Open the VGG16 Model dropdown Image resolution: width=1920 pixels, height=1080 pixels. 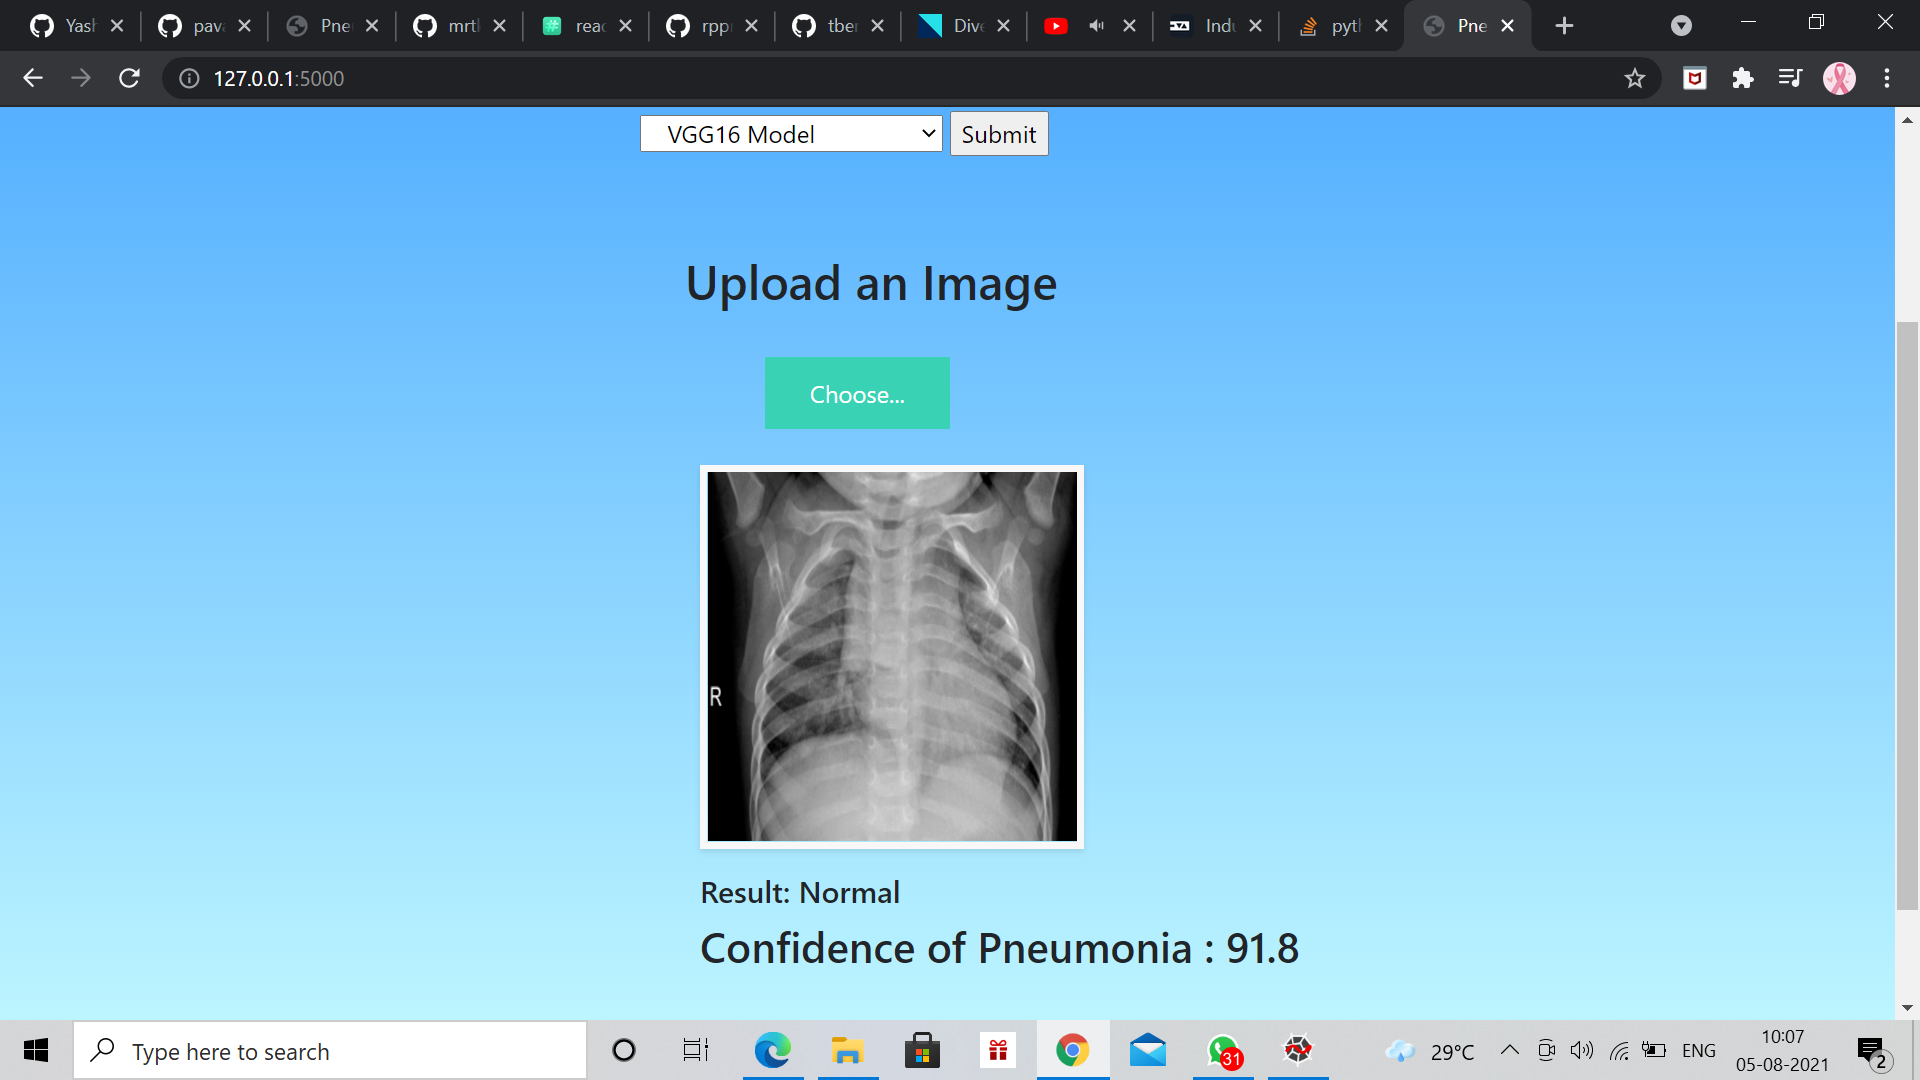[x=790, y=133]
